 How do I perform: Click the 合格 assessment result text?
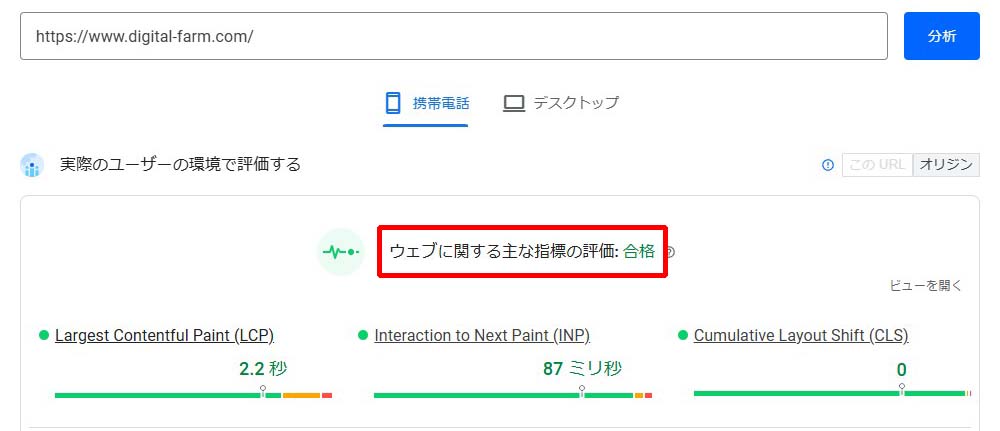click(x=639, y=252)
